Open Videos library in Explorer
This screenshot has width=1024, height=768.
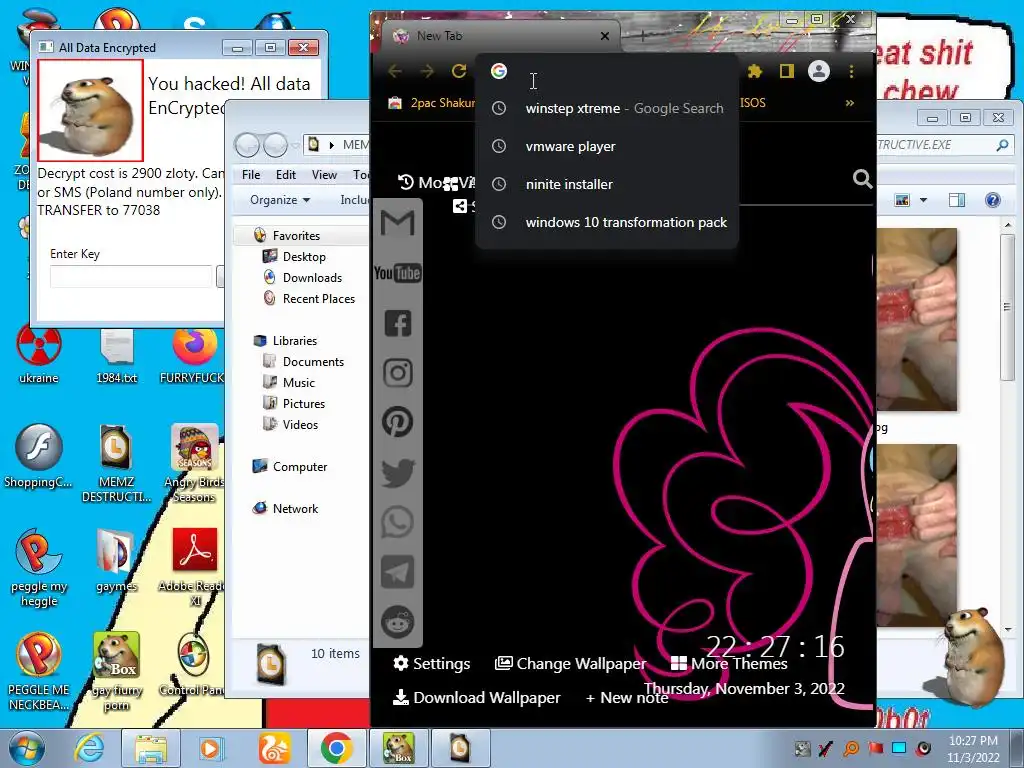click(x=300, y=424)
